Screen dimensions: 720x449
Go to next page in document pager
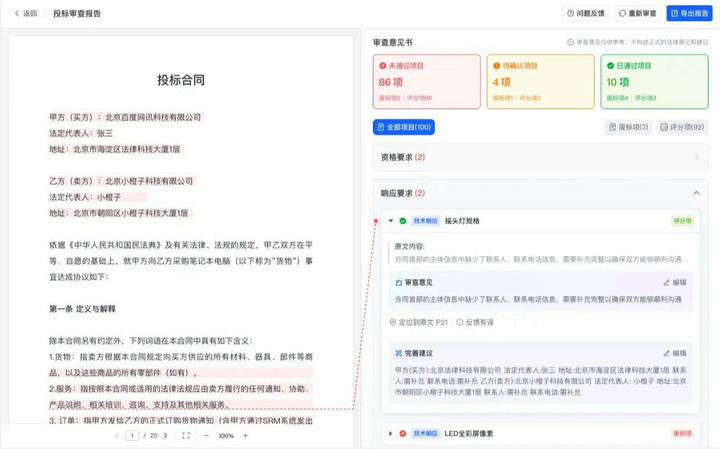[165, 435]
